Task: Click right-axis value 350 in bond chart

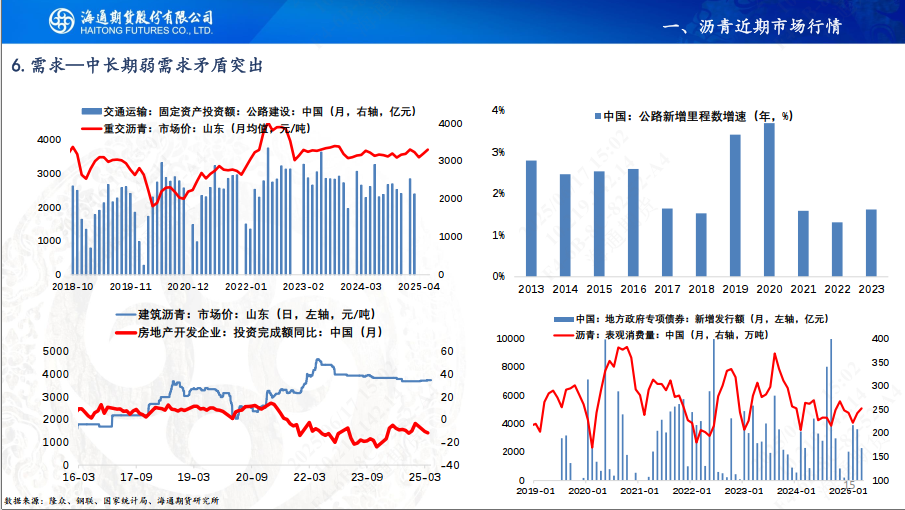Action: click(x=880, y=363)
